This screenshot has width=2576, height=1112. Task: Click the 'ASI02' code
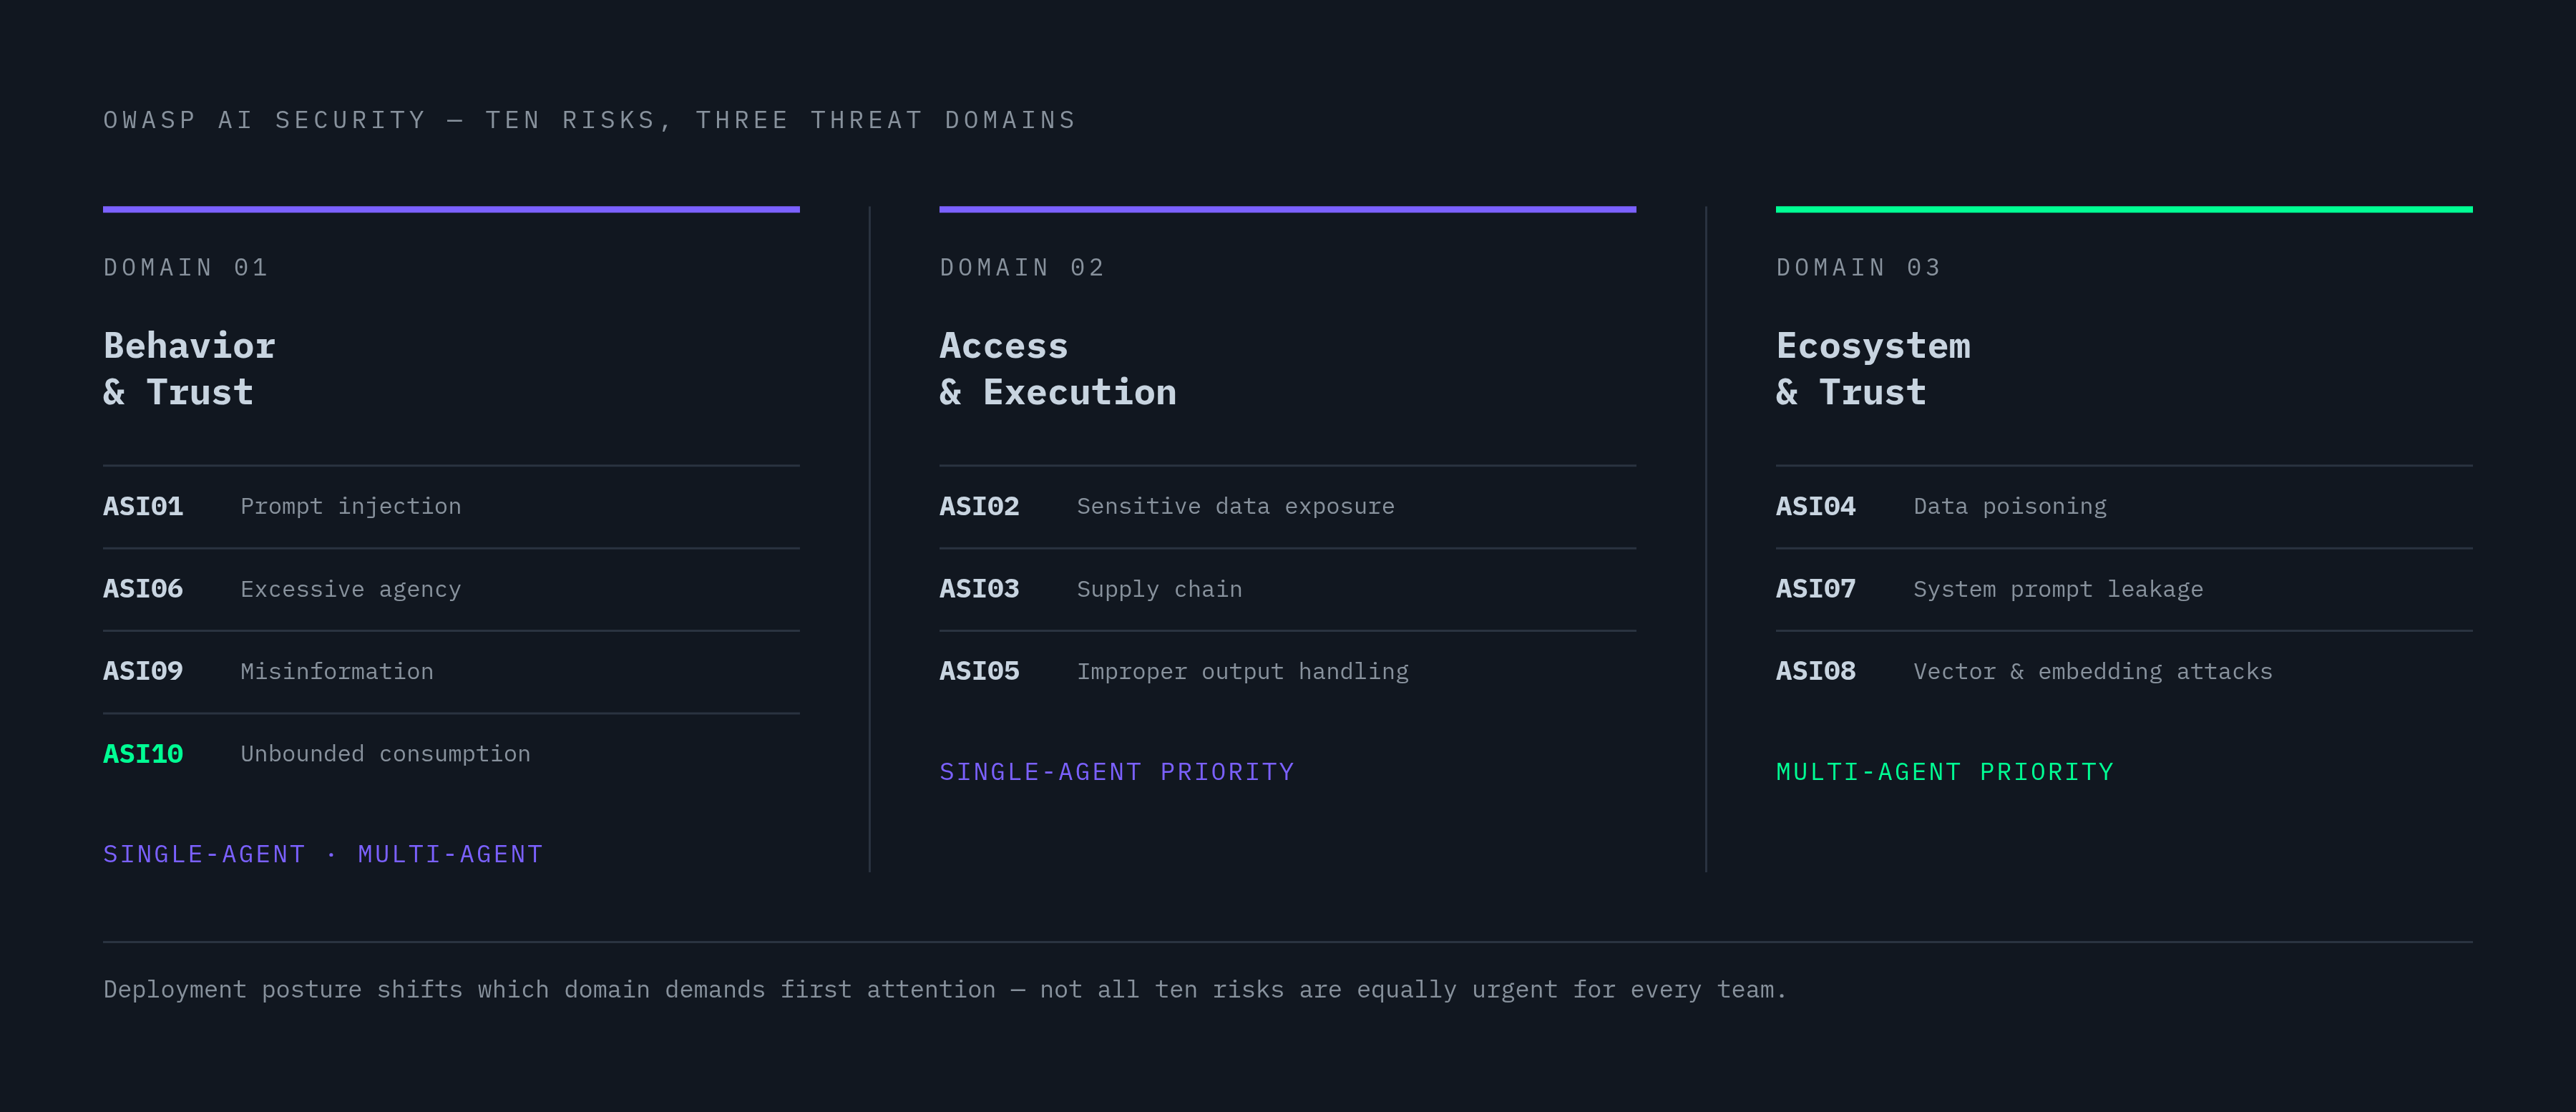click(979, 506)
